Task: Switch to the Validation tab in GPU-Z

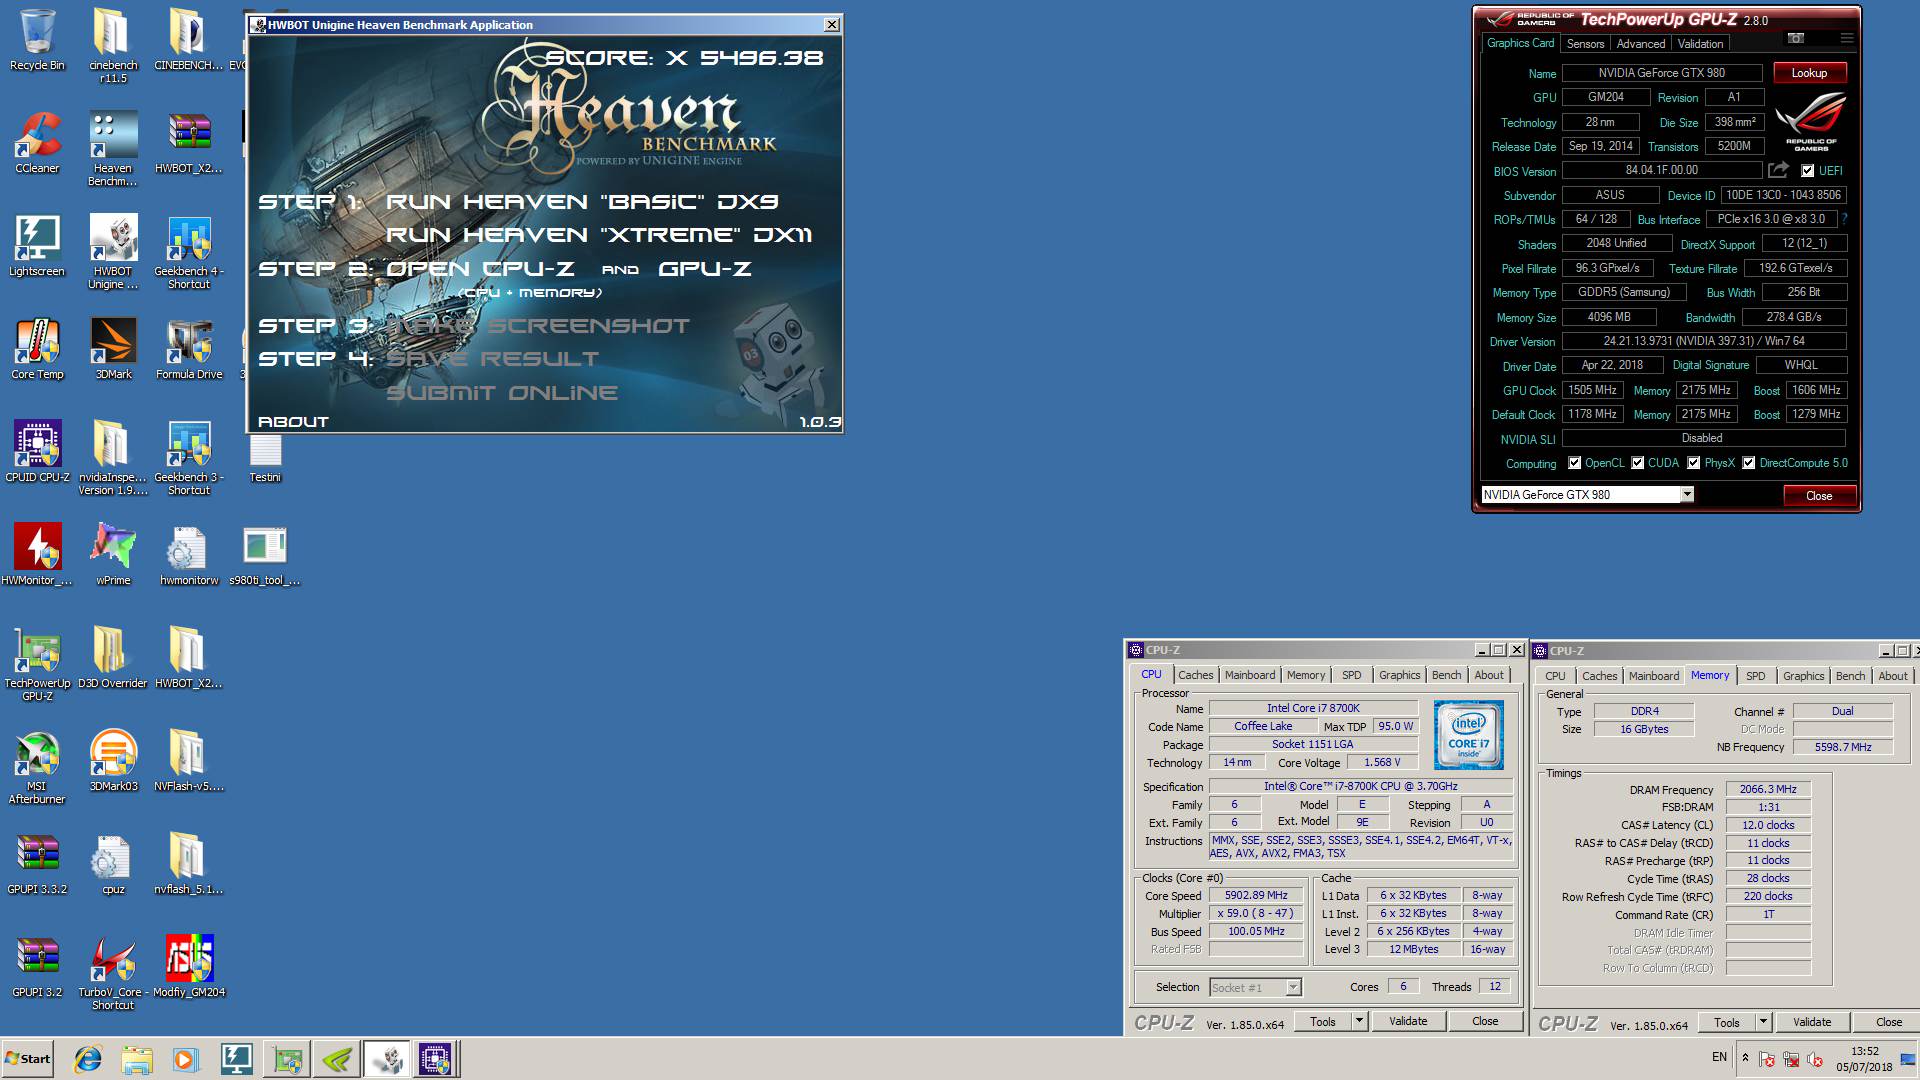Action: click(x=1700, y=44)
